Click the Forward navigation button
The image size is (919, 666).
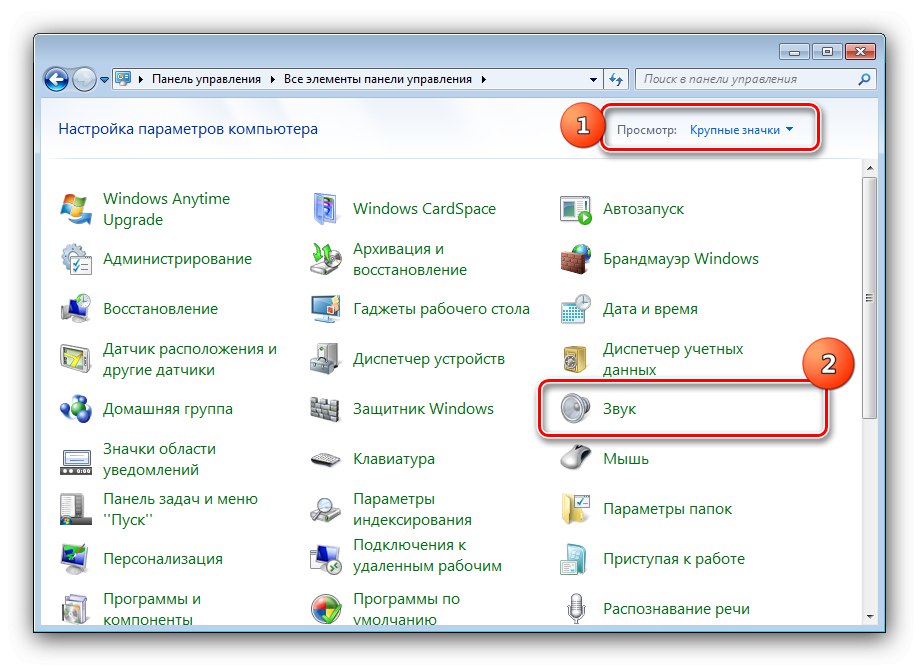[84, 79]
